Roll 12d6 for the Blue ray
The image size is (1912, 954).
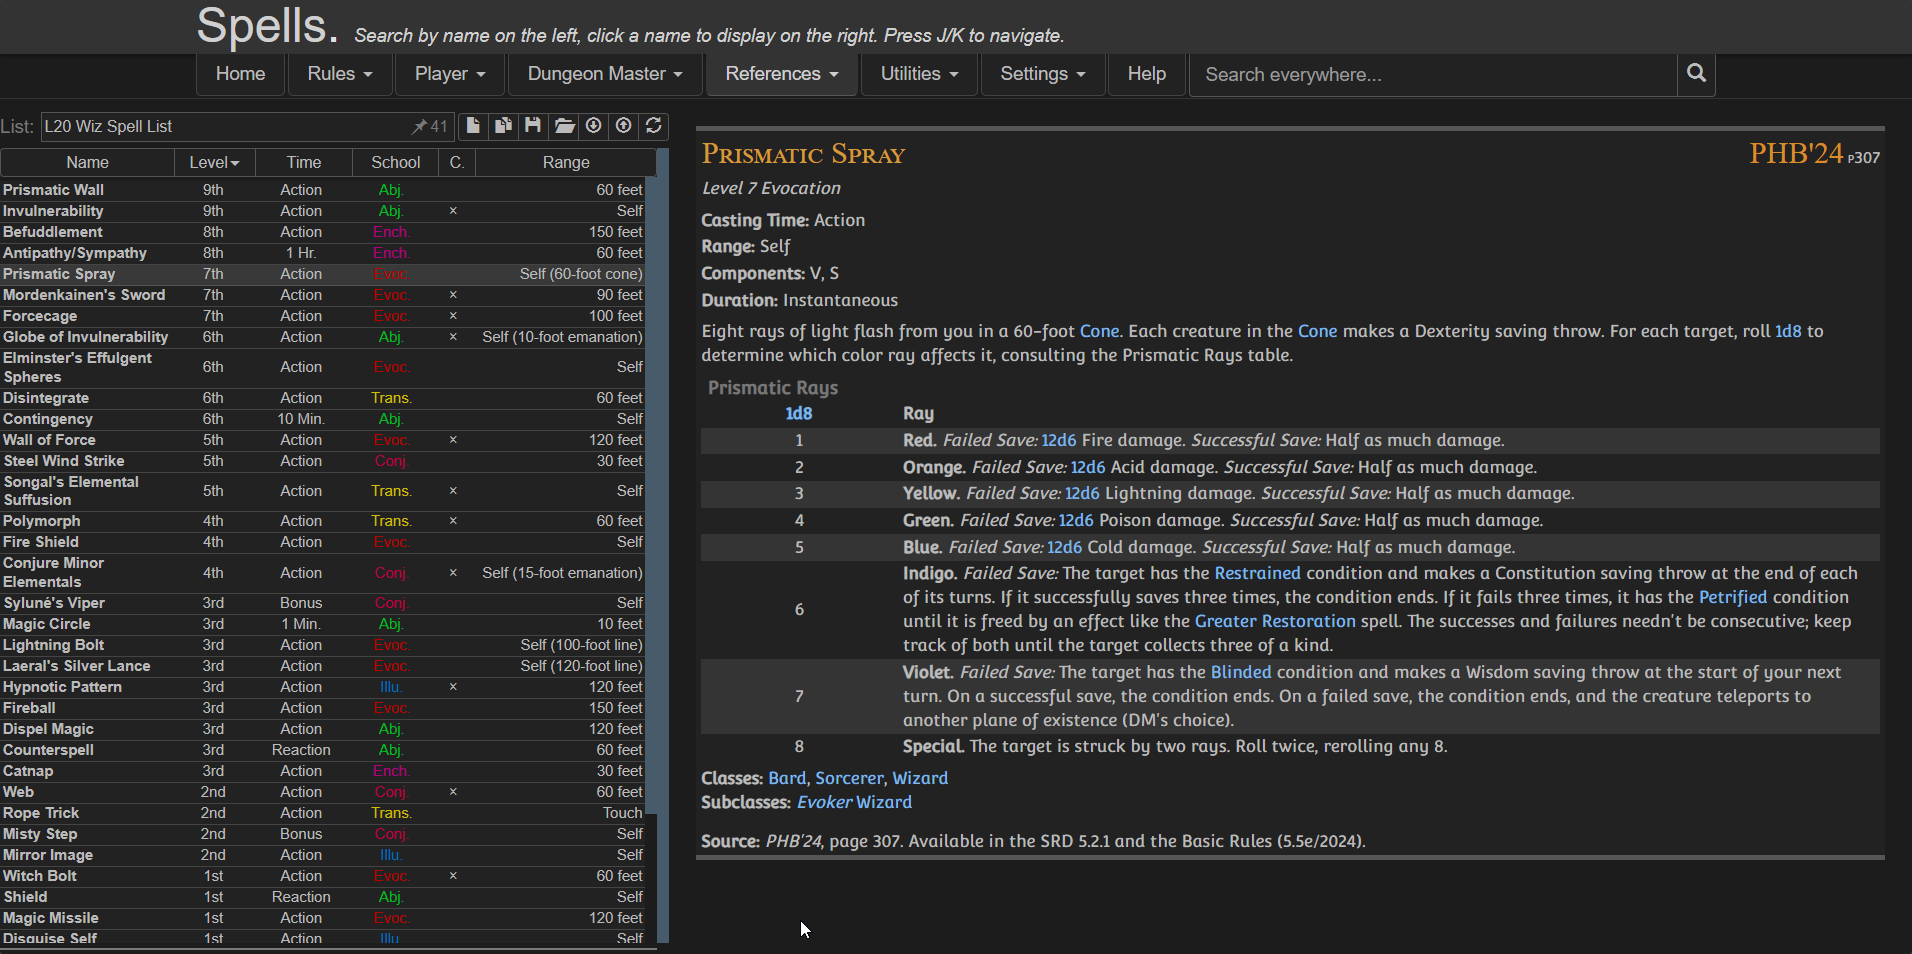click(x=1064, y=547)
